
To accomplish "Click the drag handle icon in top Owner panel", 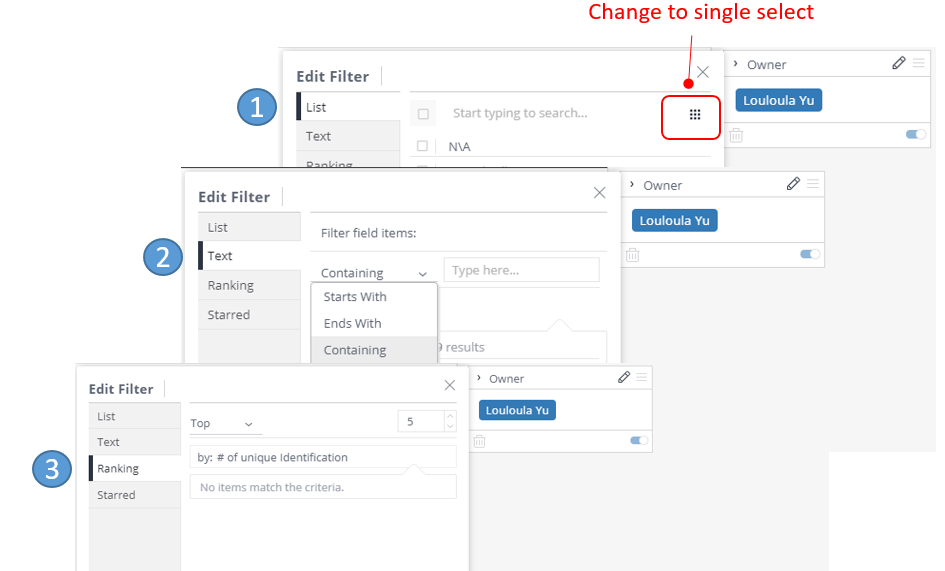I will coord(918,63).
